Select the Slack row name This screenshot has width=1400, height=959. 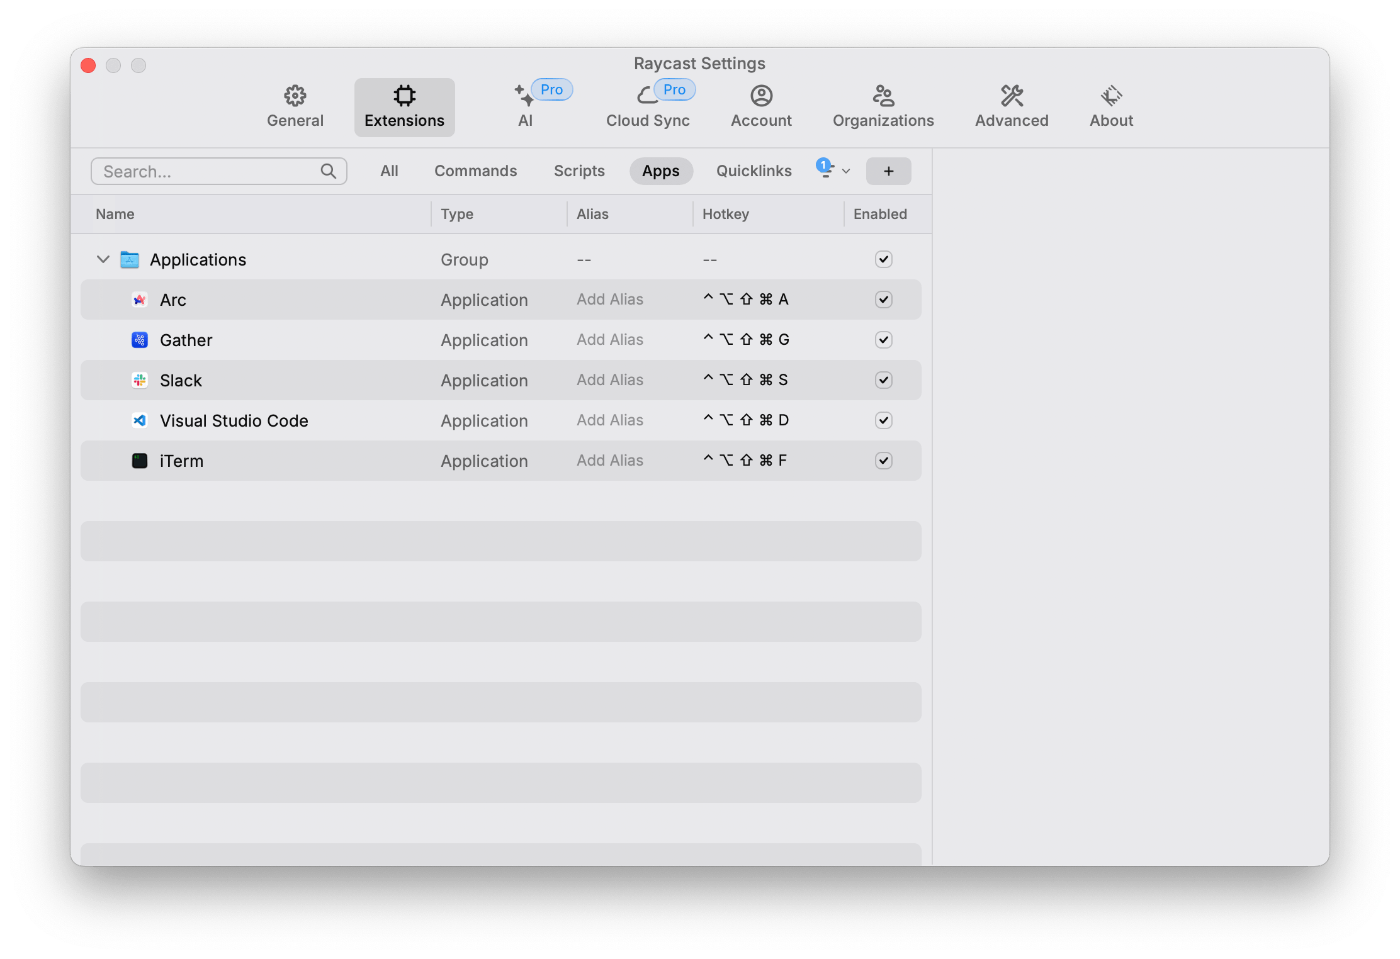pyautogui.click(x=181, y=381)
